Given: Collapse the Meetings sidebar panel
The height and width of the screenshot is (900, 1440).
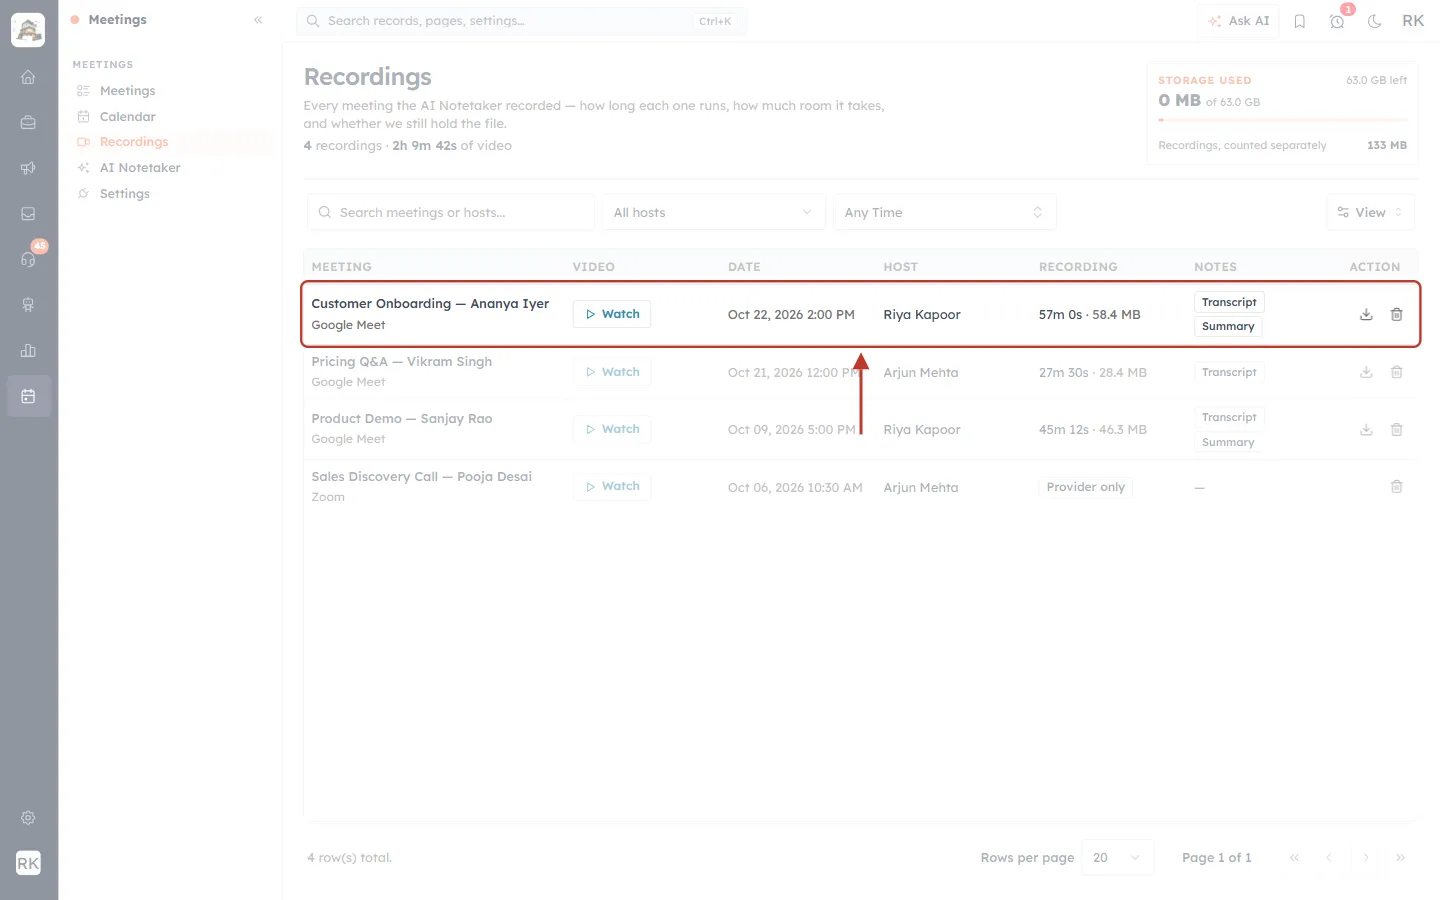Looking at the screenshot, I should click(x=258, y=20).
